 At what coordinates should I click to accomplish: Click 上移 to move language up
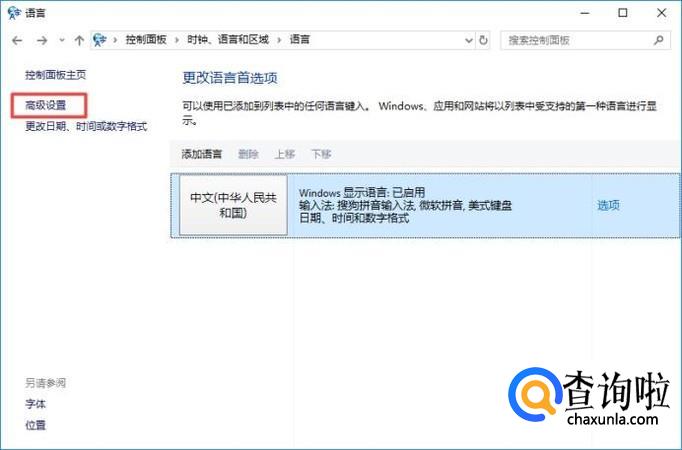click(x=285, y=154)
